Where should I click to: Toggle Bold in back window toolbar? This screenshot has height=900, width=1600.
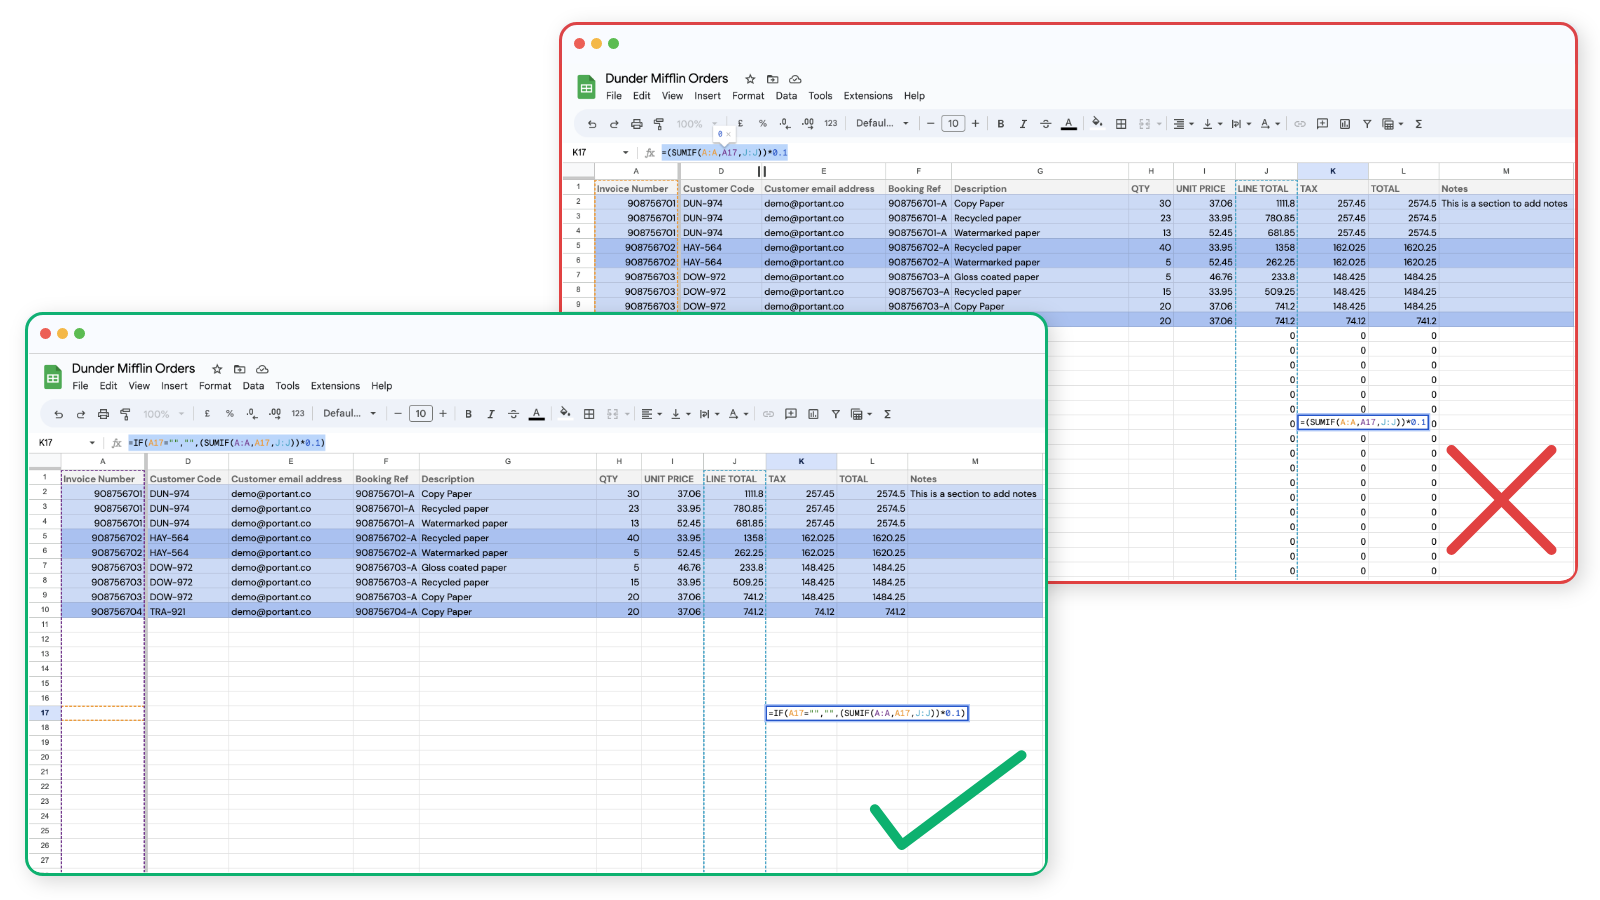point(1000,124)
